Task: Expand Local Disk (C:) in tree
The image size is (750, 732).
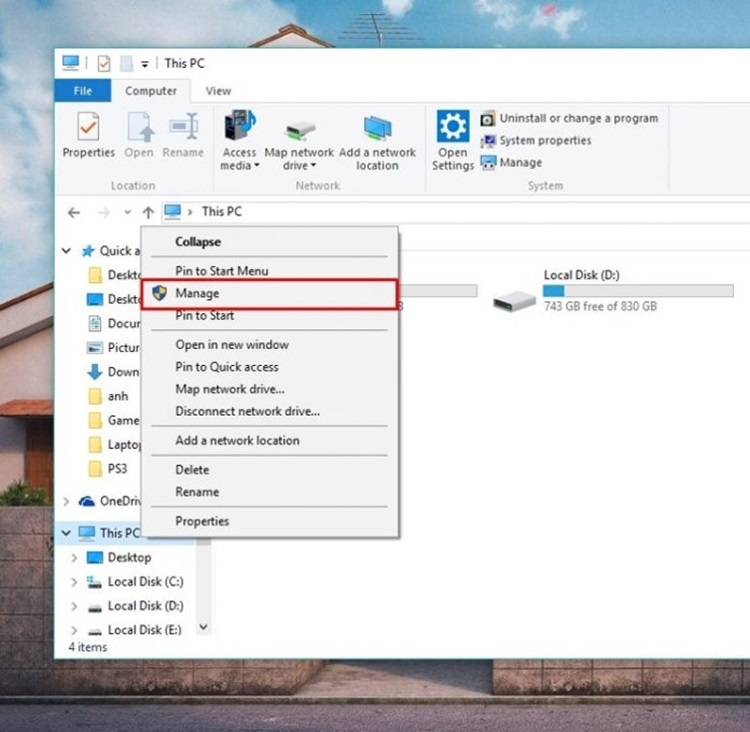Action: [74, 582]
